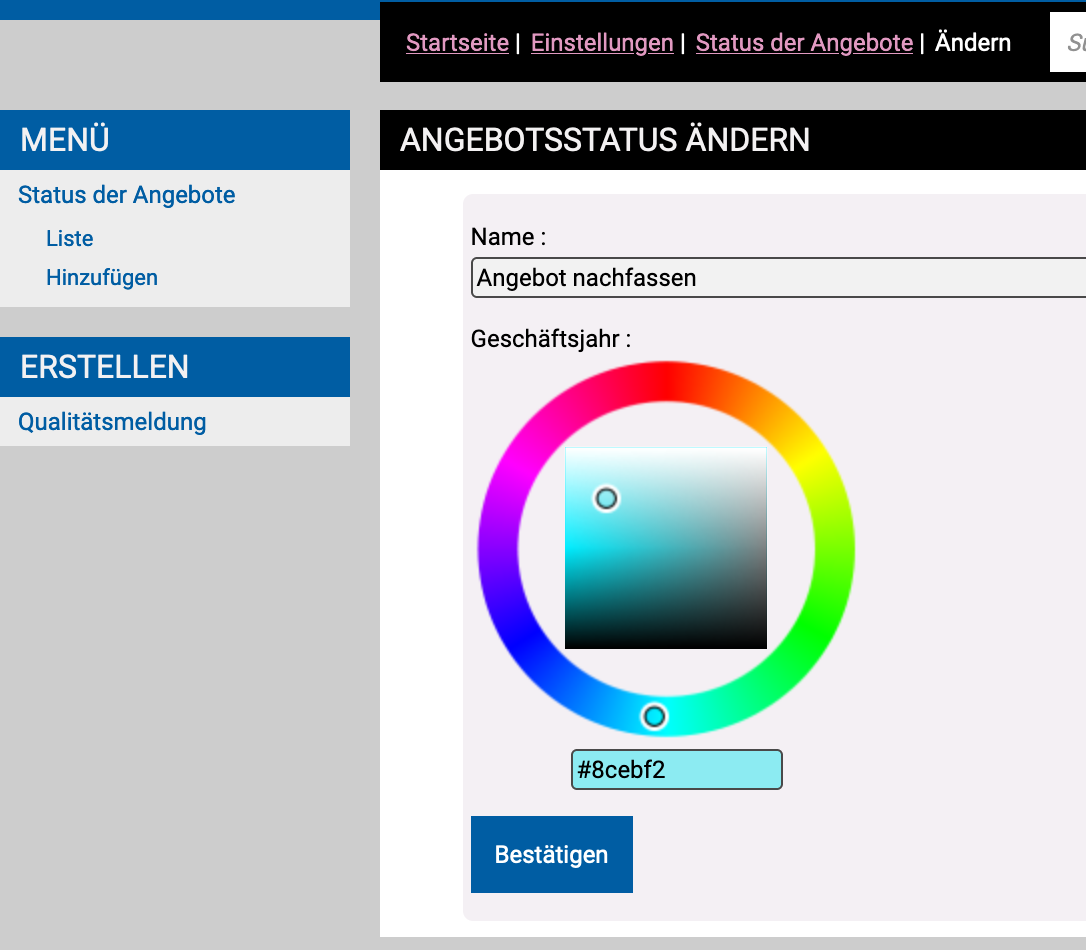The image size is (1086, 950).
Task: Pick red at the top of the hue ring
Action: point(666,380)
